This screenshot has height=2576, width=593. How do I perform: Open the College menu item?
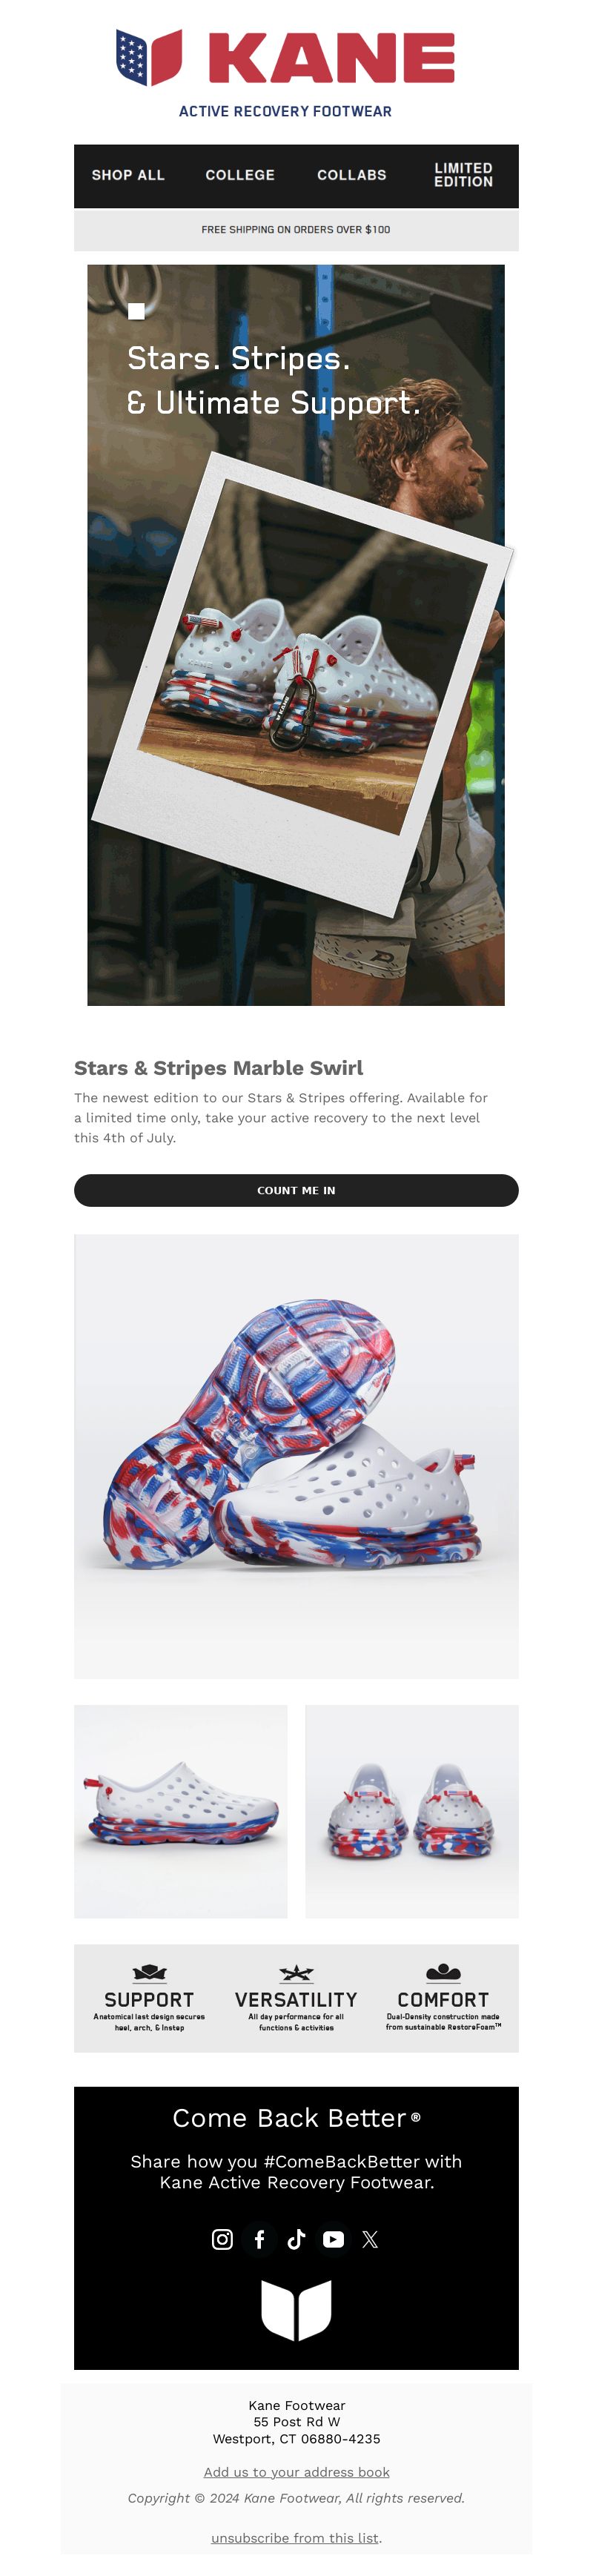point(240,175)
